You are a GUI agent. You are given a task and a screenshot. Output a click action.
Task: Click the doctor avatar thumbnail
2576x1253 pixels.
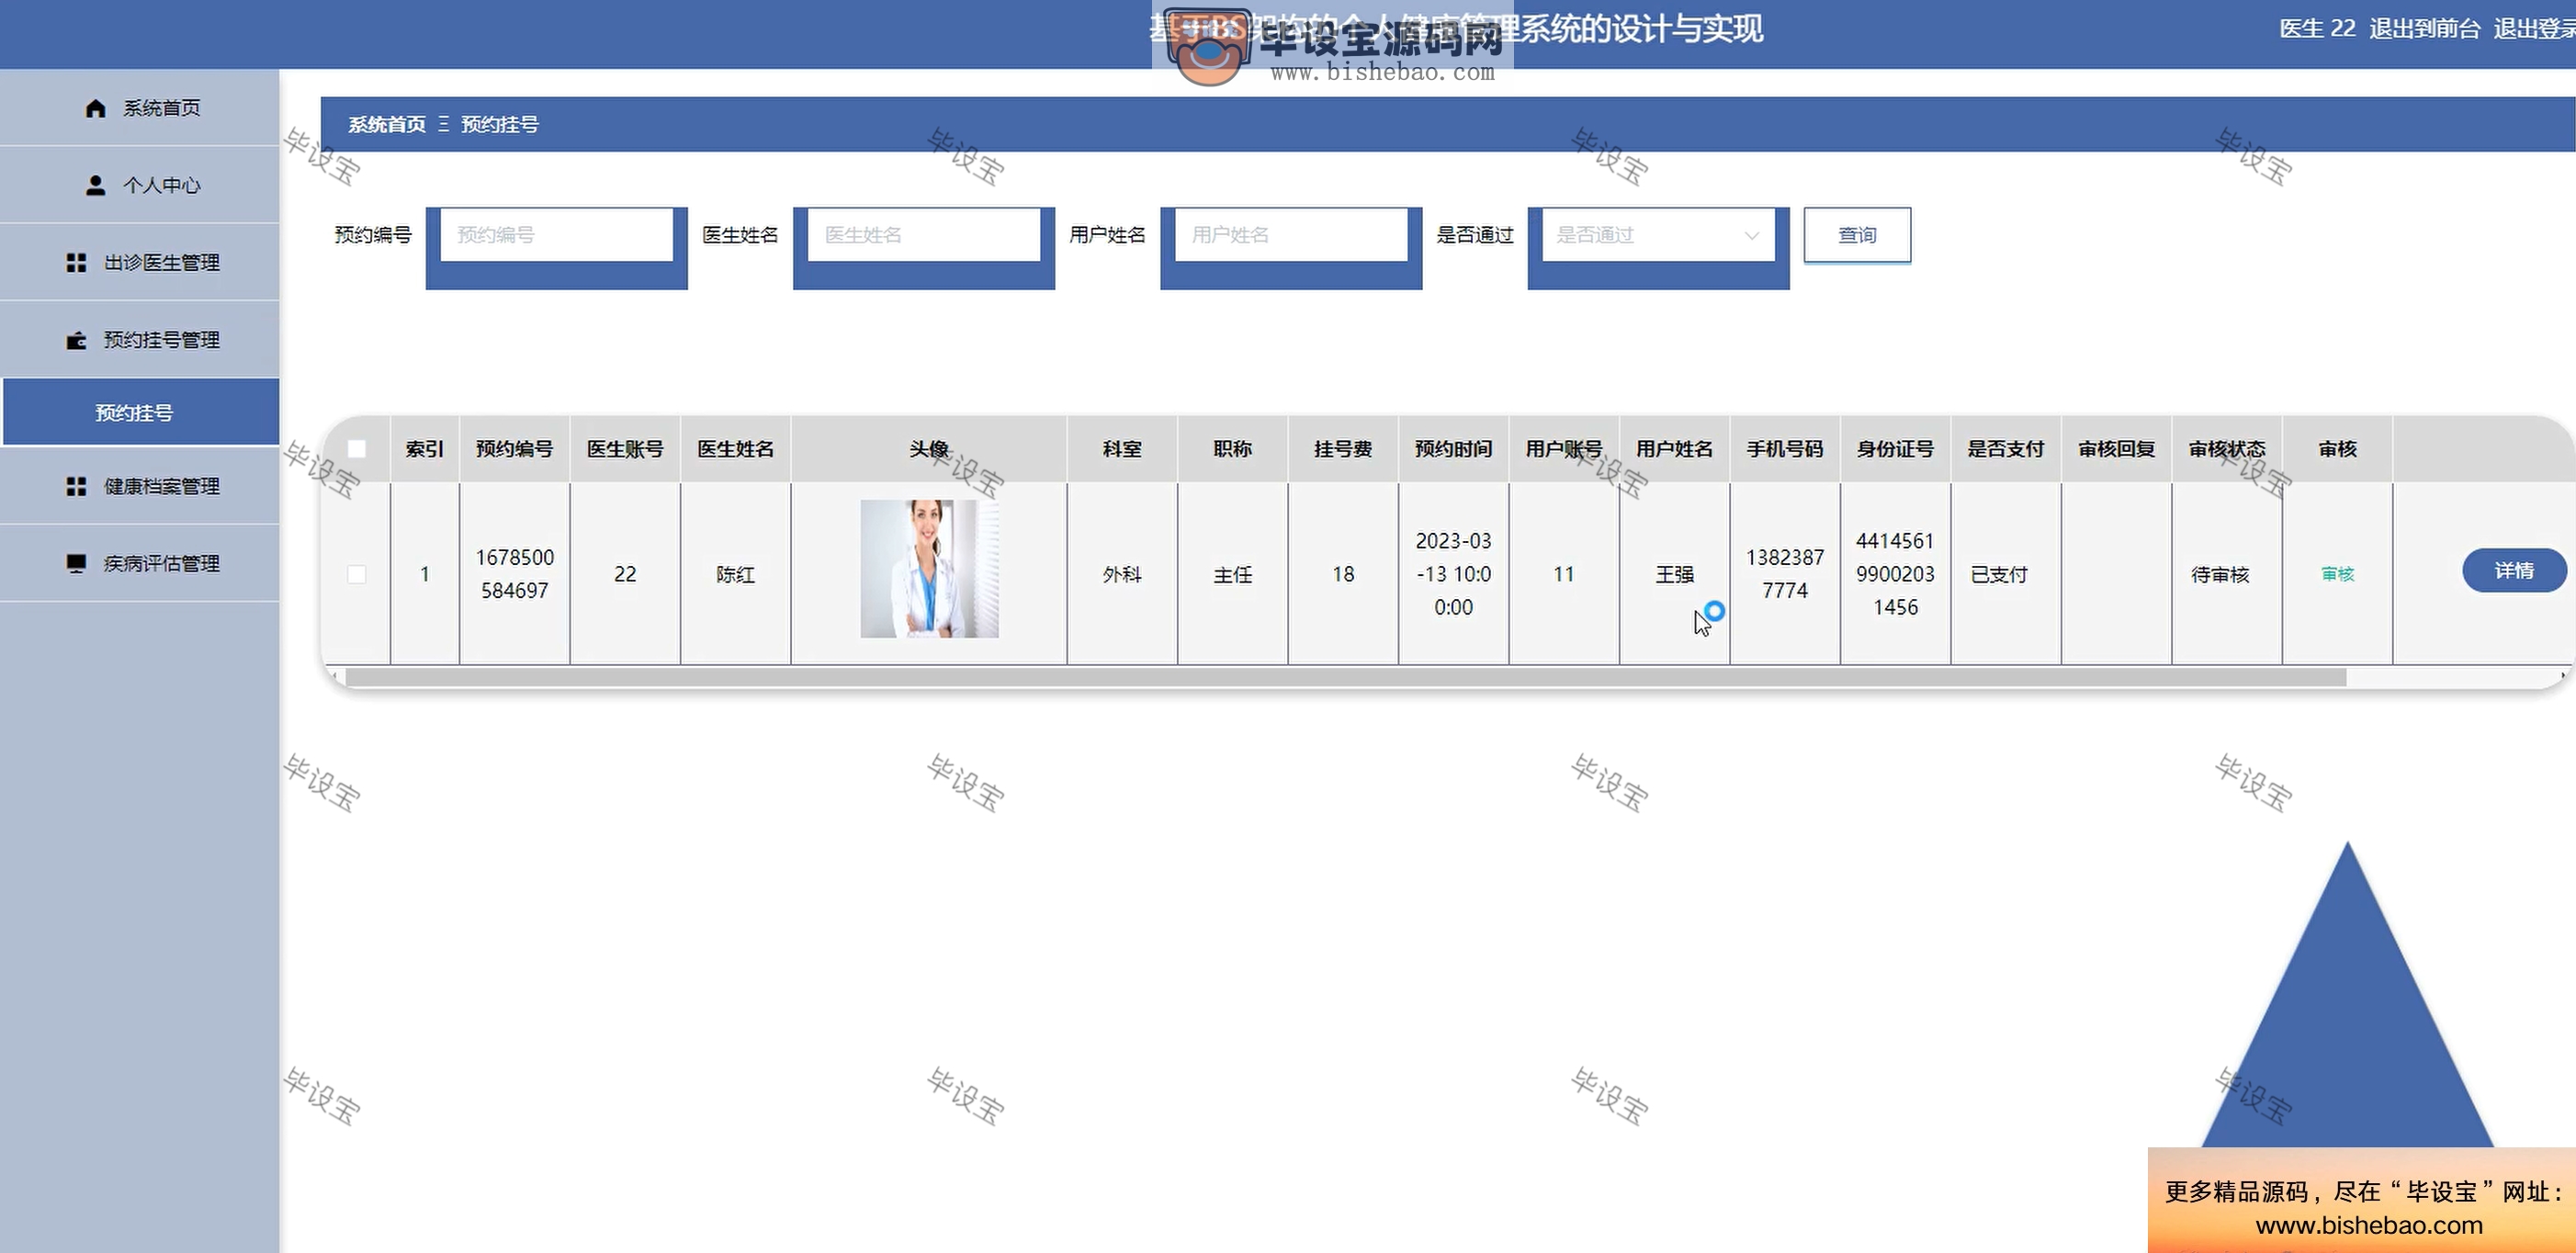click(x=929, y=569)
